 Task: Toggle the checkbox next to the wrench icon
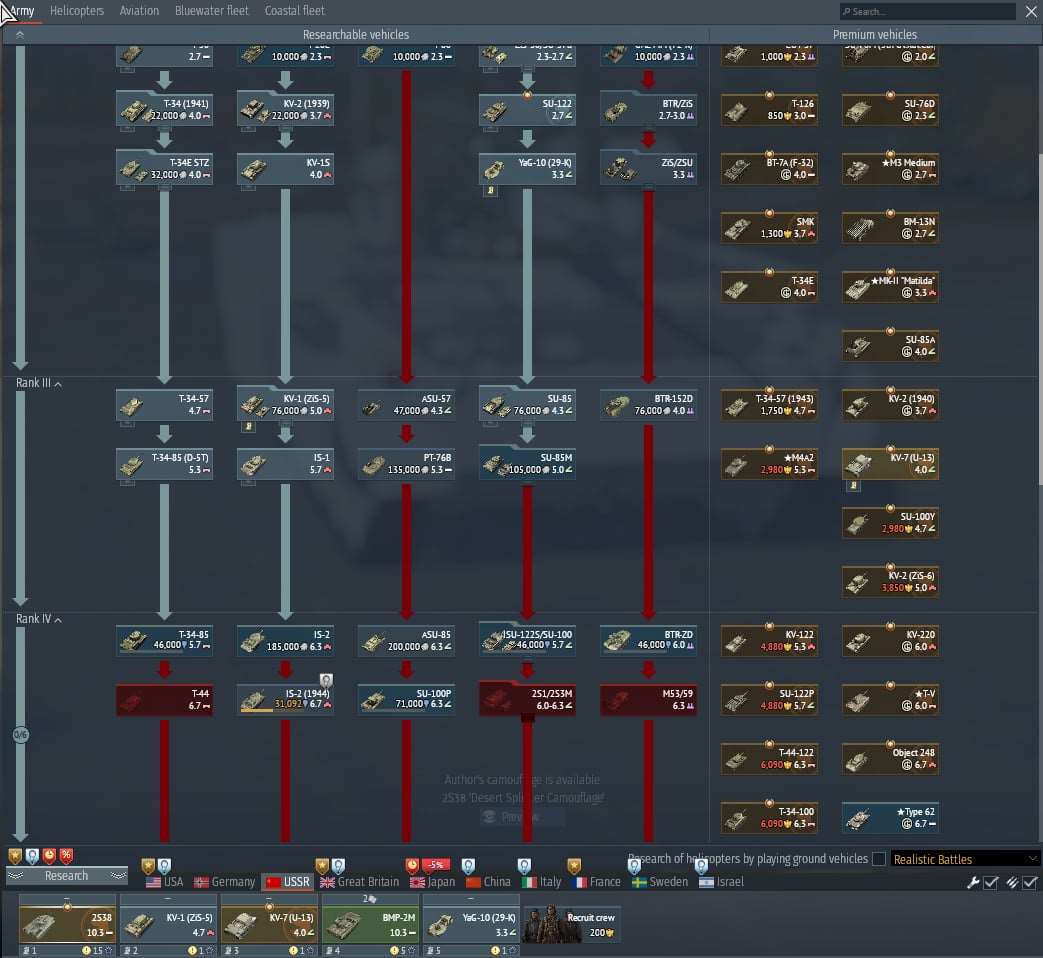pos(990,882)
